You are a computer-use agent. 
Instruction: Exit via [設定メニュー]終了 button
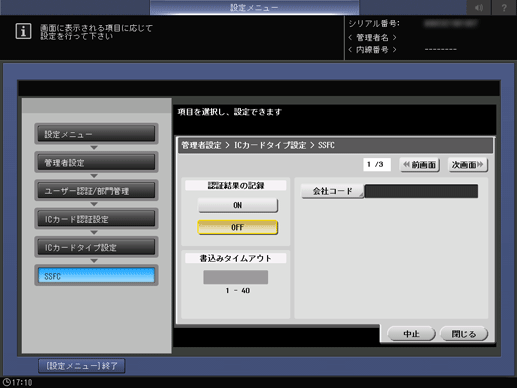(x=82, y=366)
